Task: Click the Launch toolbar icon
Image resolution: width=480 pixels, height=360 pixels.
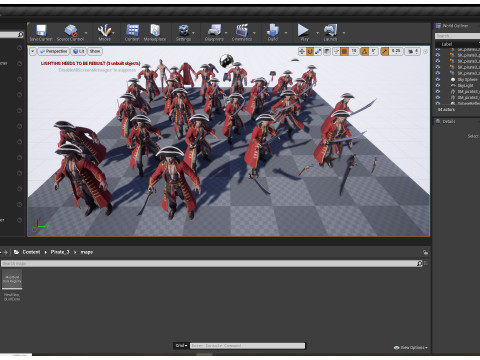Action: click(330, 31)
